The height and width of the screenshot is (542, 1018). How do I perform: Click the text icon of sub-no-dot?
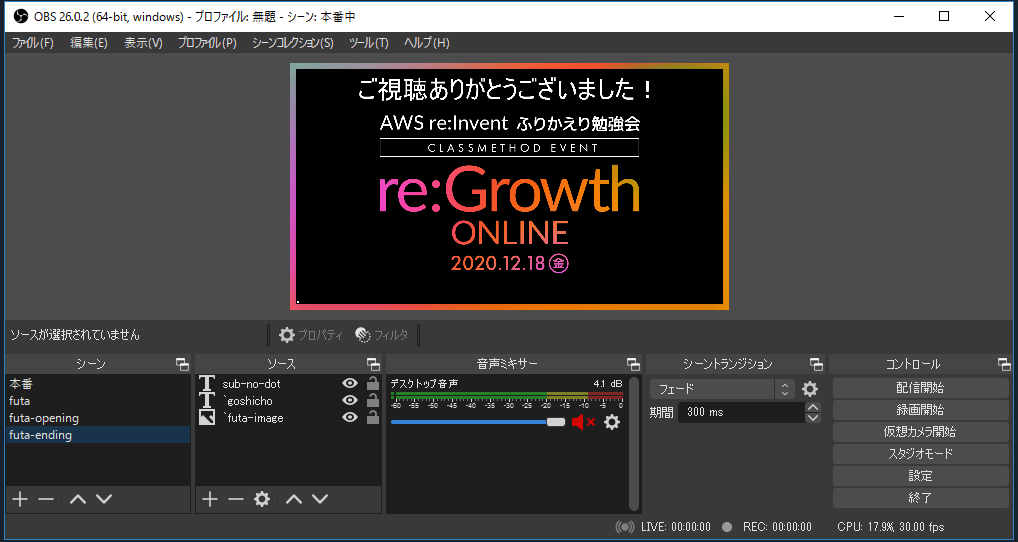point(207,384)
